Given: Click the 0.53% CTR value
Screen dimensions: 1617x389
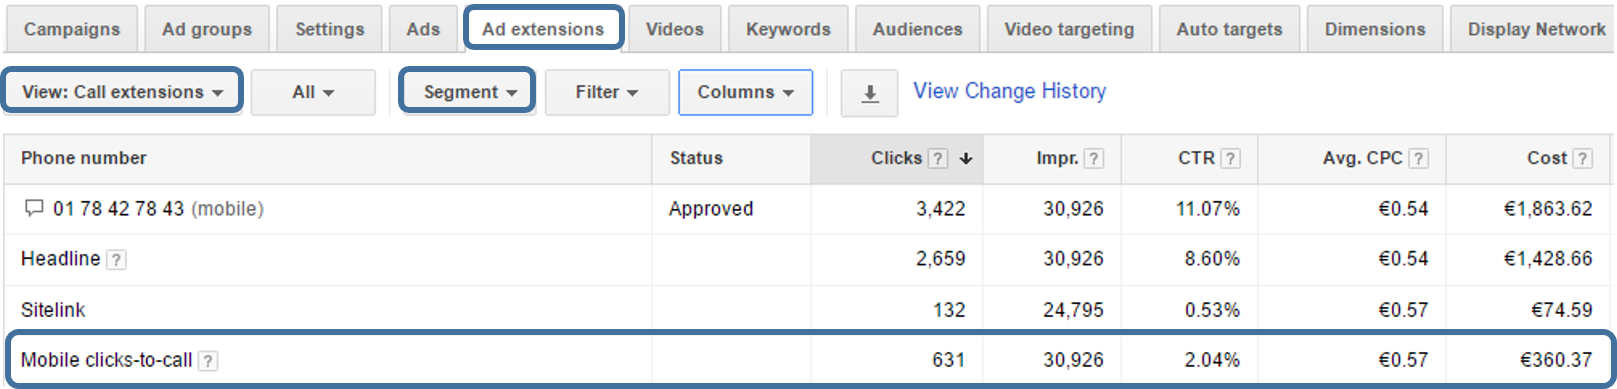Looking at the screenshot, I should [x=1212, y=310].
